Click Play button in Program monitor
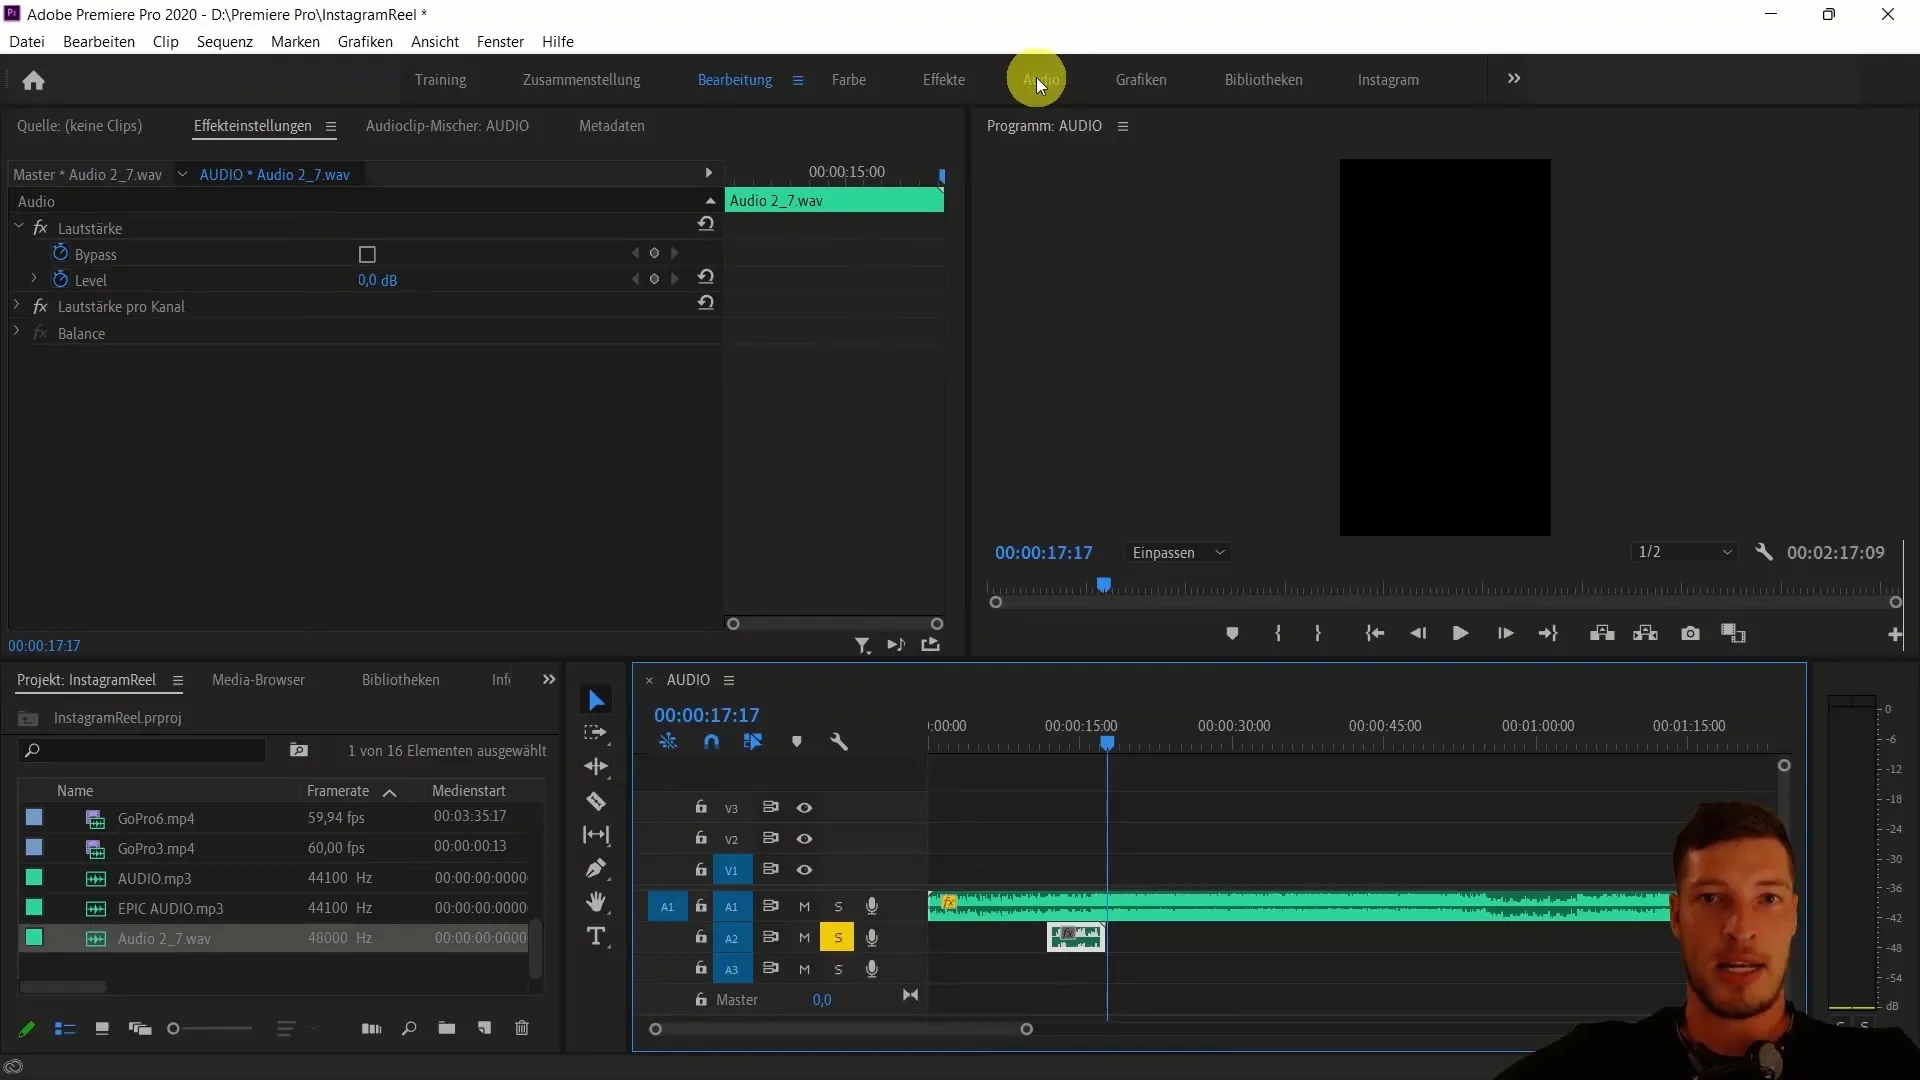 click(x=1461, y=633)
